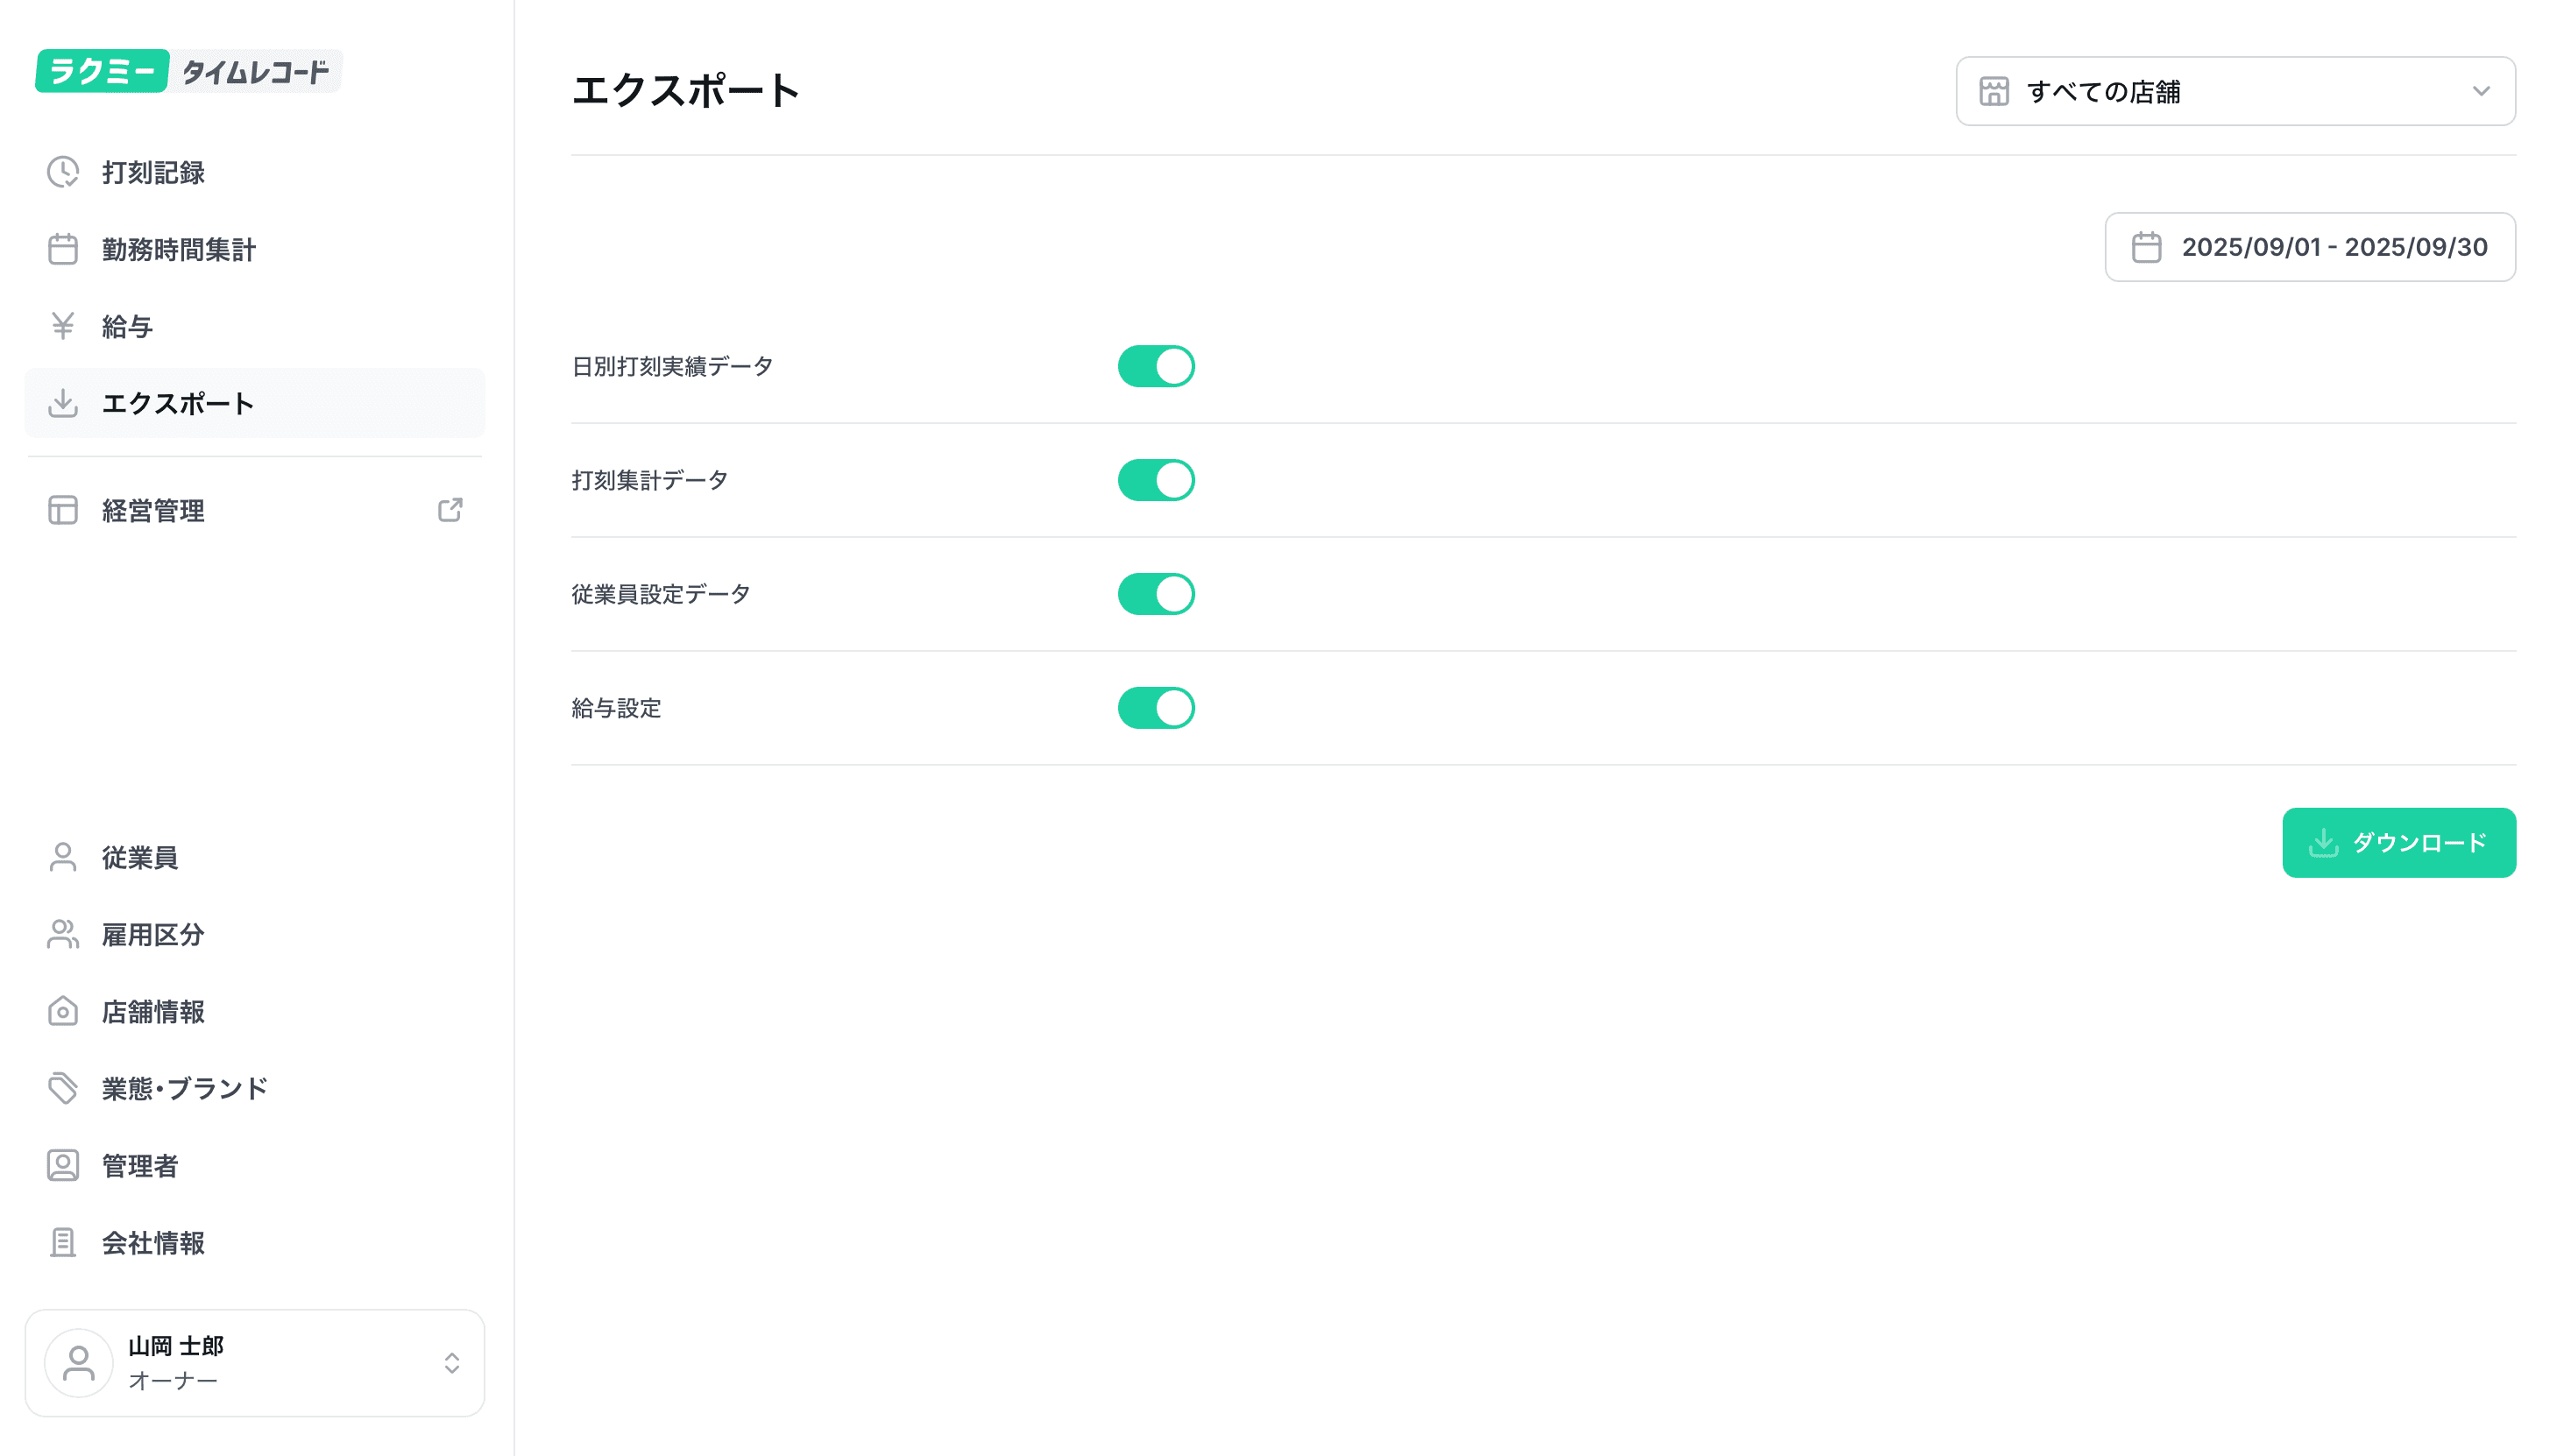Disable the 日別打刻実績データ toggle

pos(1156,366)
